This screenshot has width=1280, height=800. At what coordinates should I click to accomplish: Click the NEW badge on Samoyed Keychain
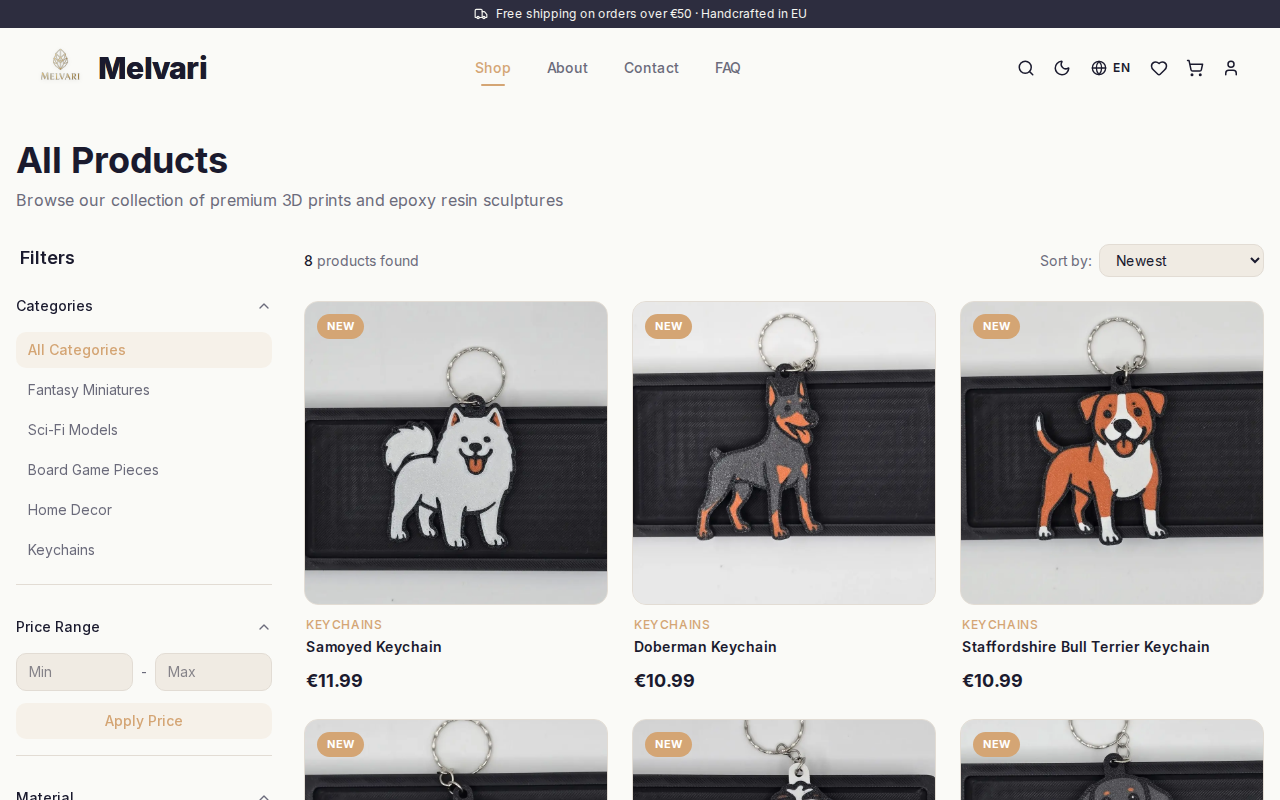340,326
